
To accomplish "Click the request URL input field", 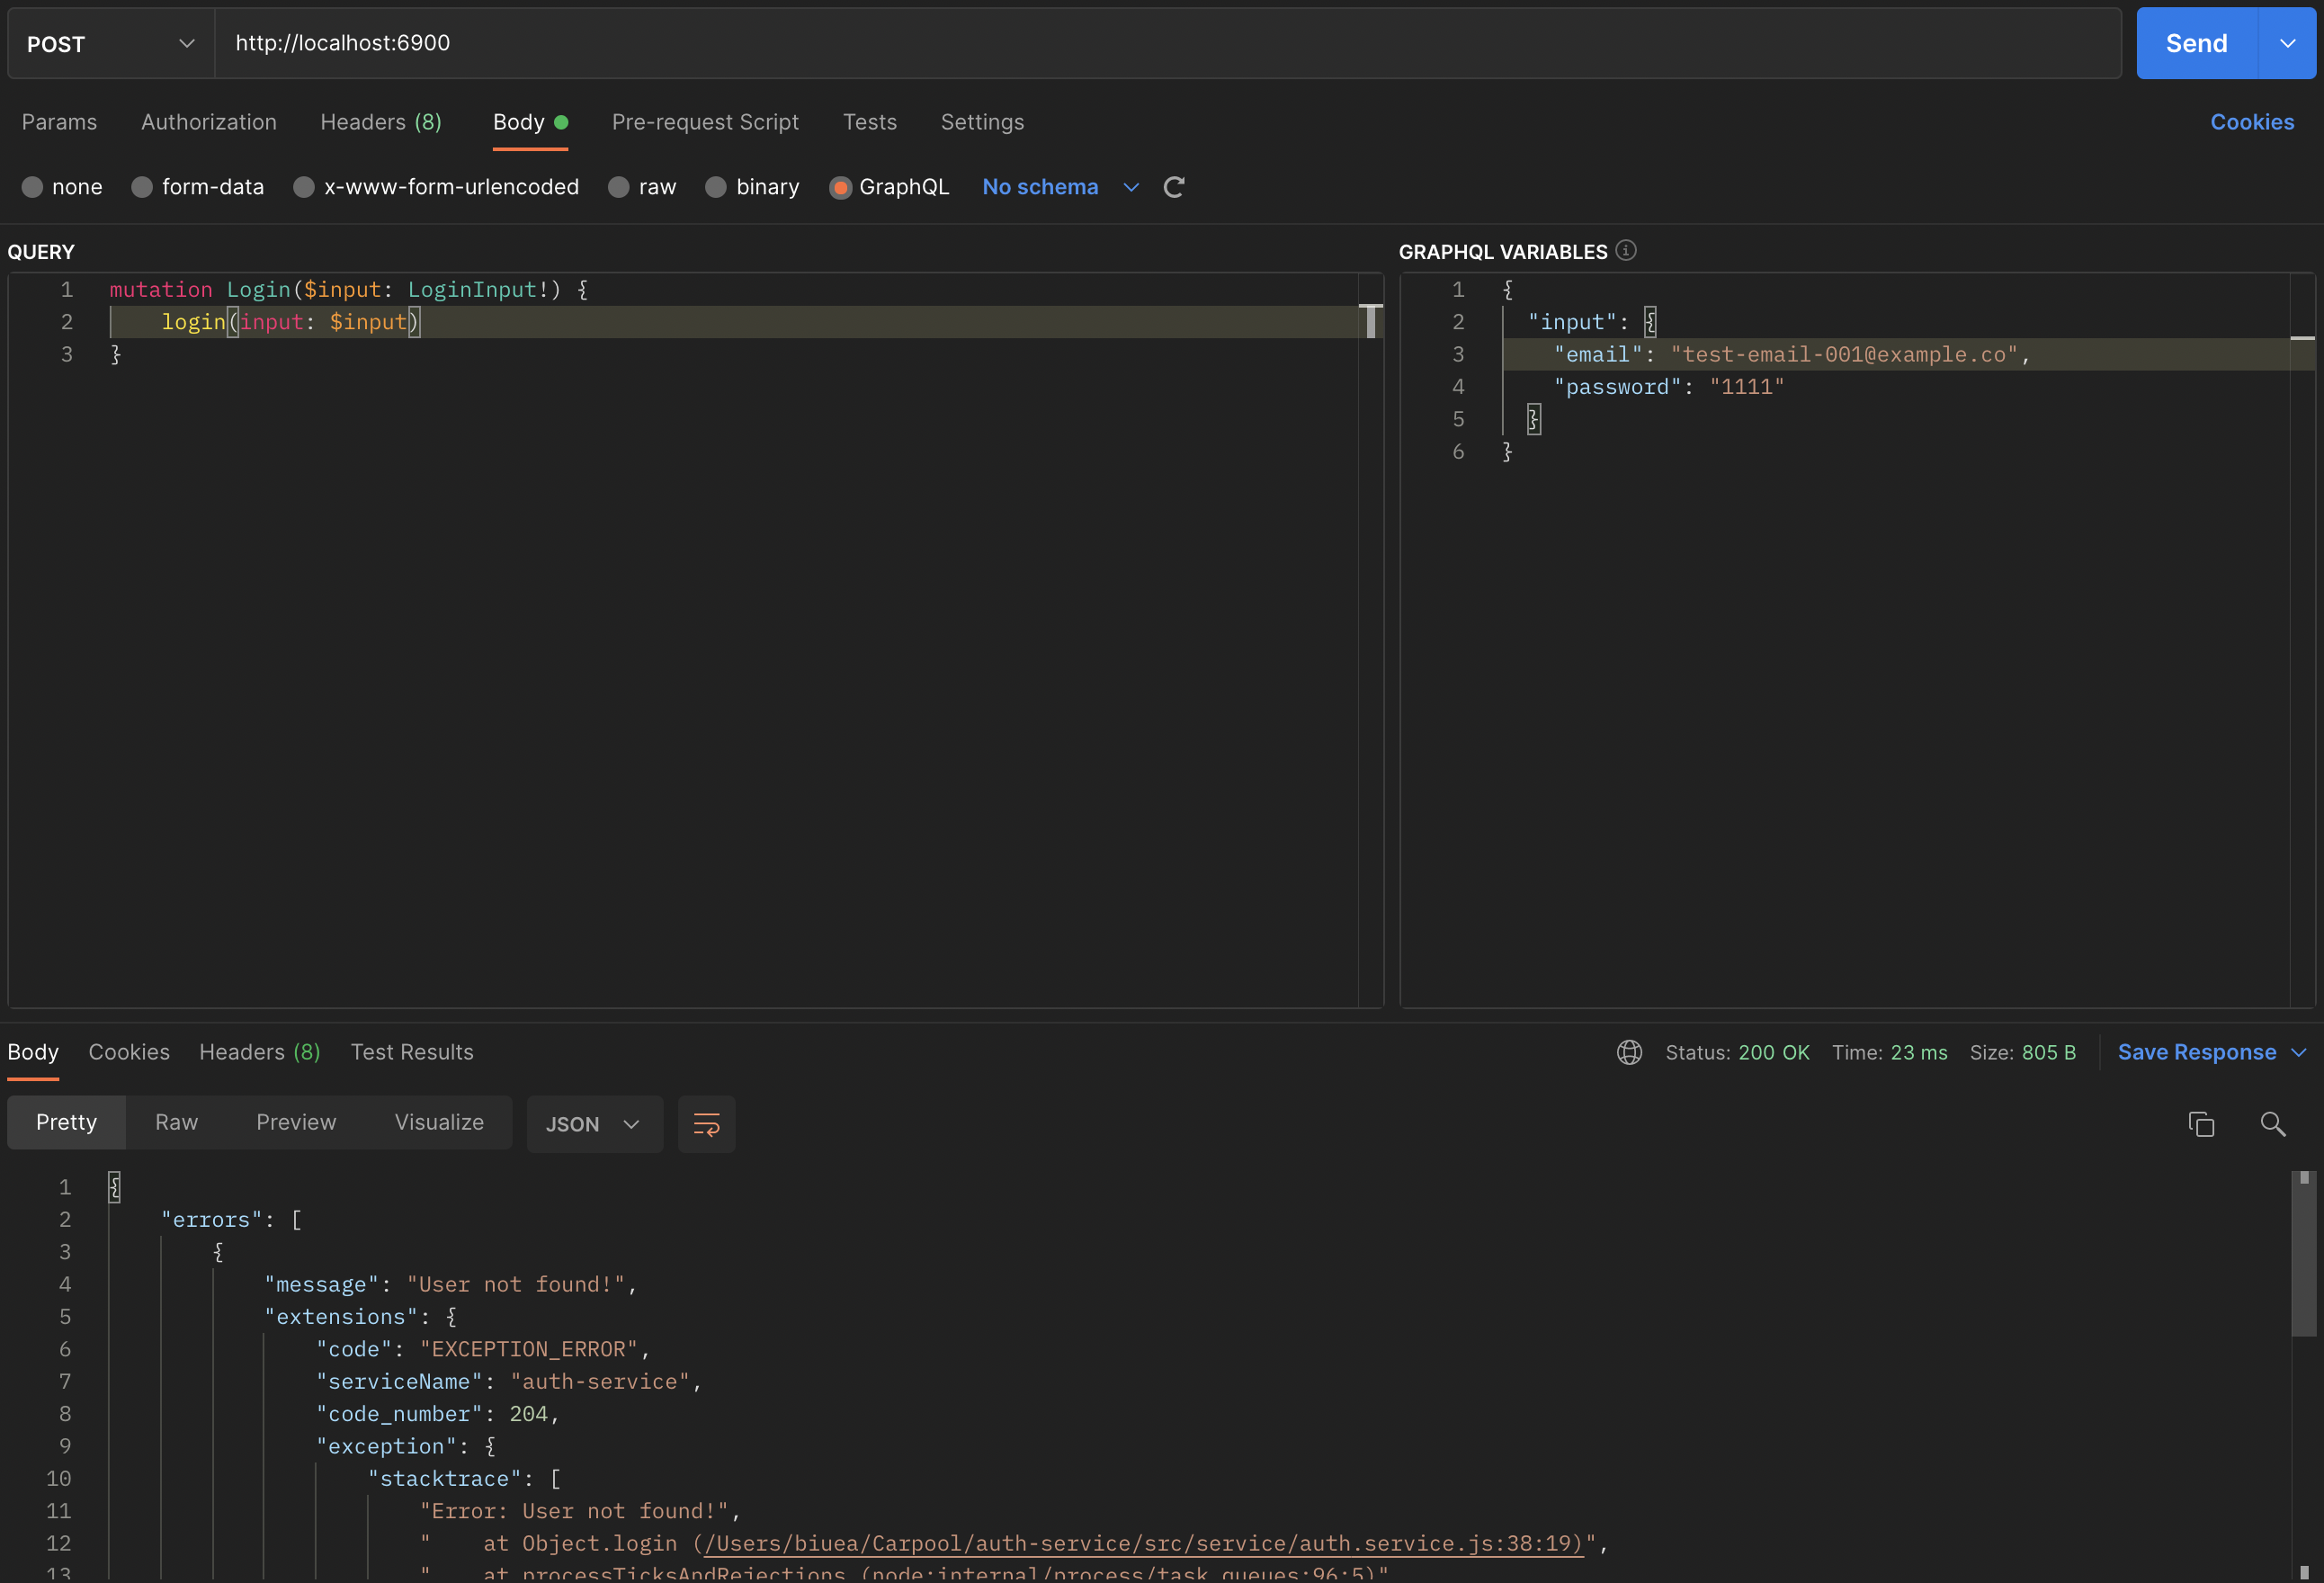I will pyautogui.click(x=1160, y=44).
